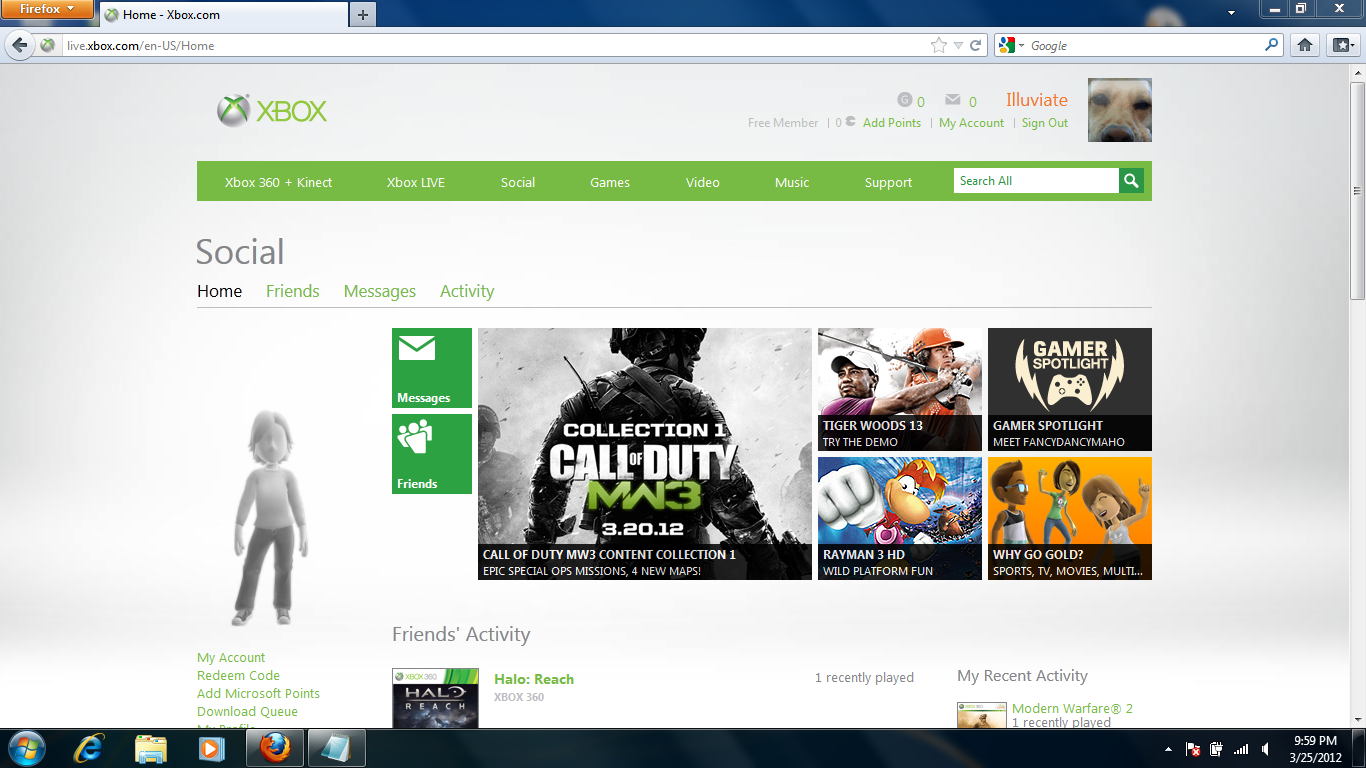
Task: Reload the current page
Action: [976, 45]
